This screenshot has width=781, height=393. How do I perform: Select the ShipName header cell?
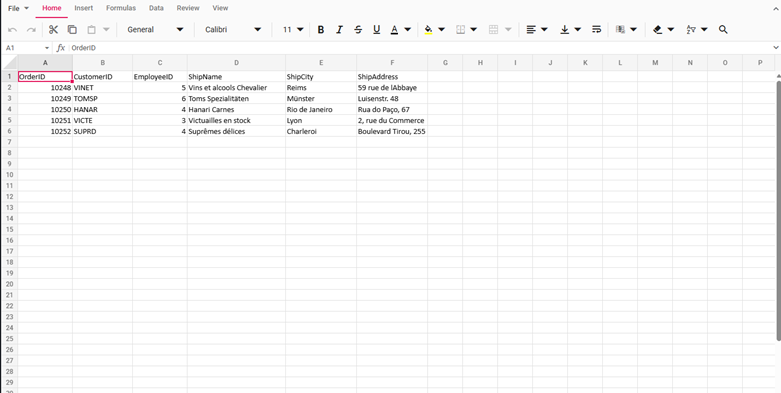tap(236, 77)
